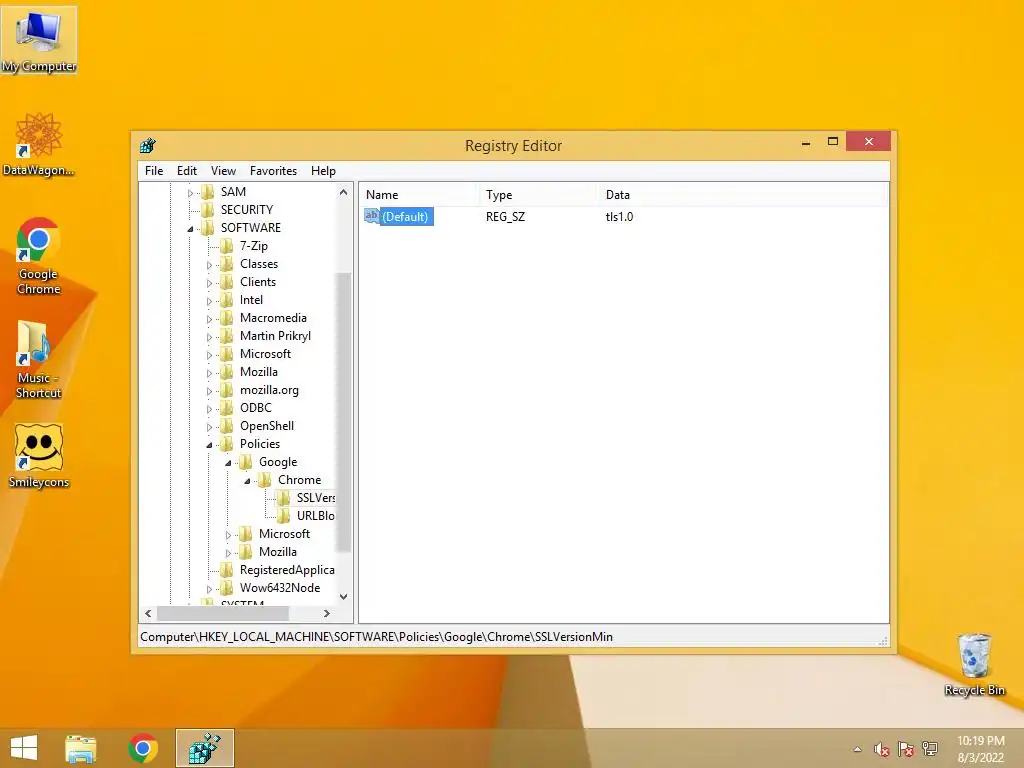
Task: Click the Type column header
Action: [x=539, y=195]
